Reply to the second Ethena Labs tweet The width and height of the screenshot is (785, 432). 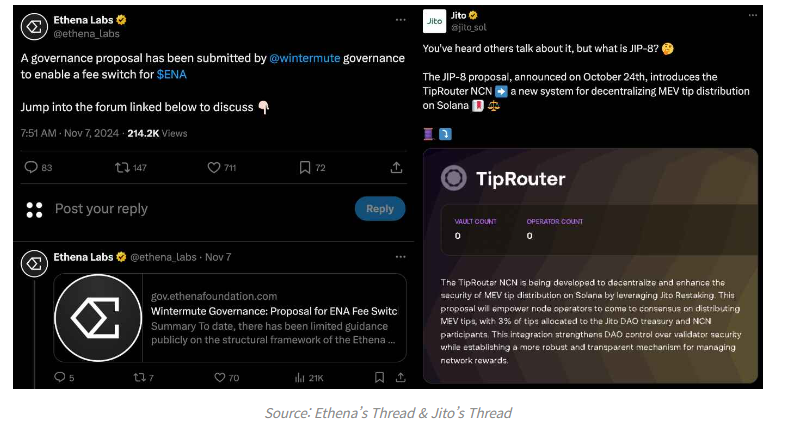(x=59, y=377)
